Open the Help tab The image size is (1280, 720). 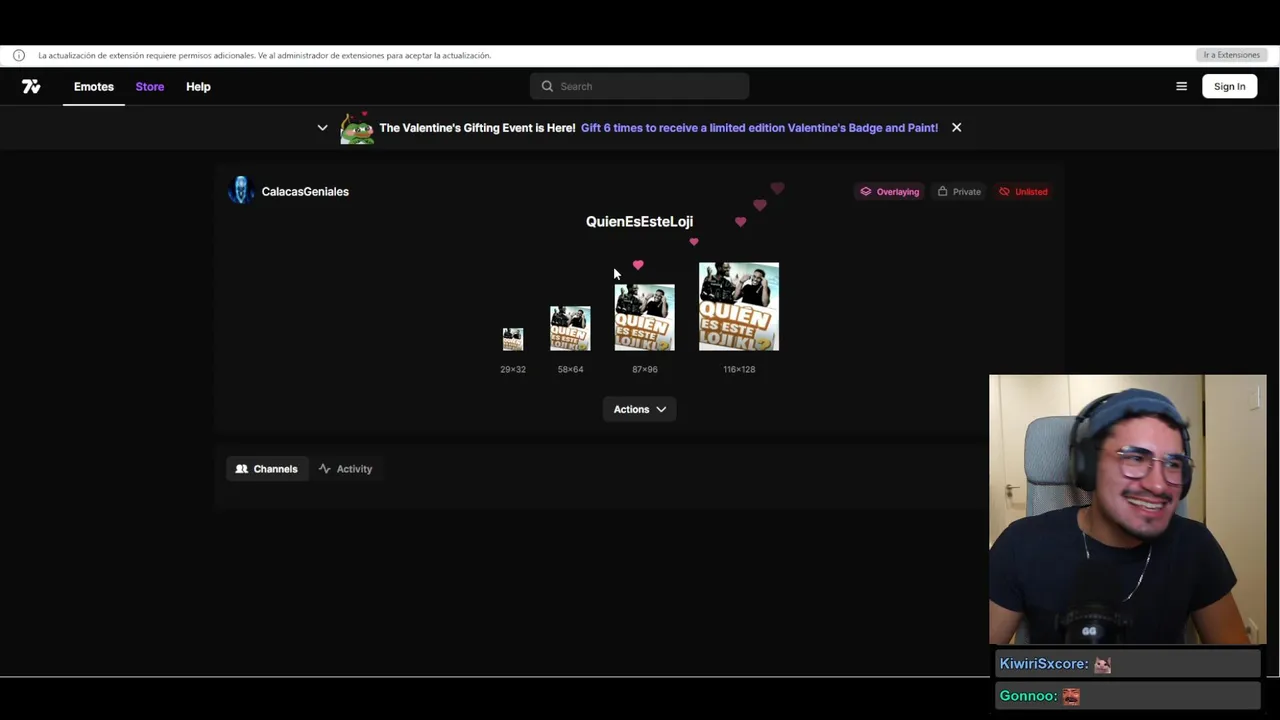(198, 87)
